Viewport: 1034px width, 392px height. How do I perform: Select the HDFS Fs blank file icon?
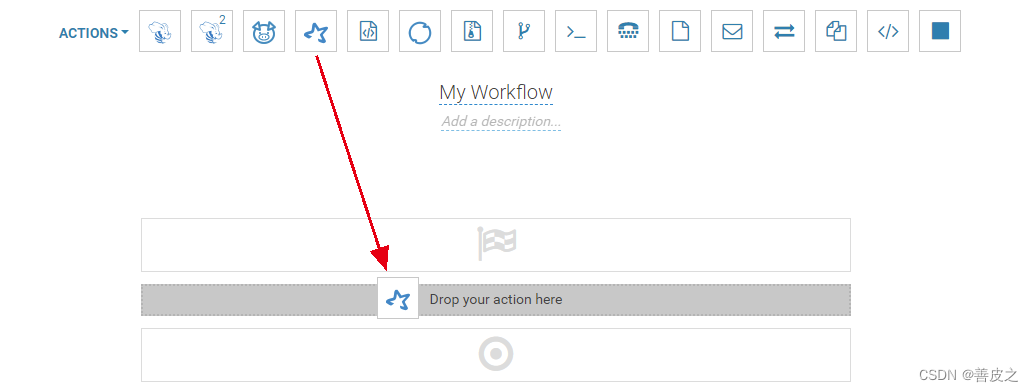pyautogui.click(x=680, y=31)
